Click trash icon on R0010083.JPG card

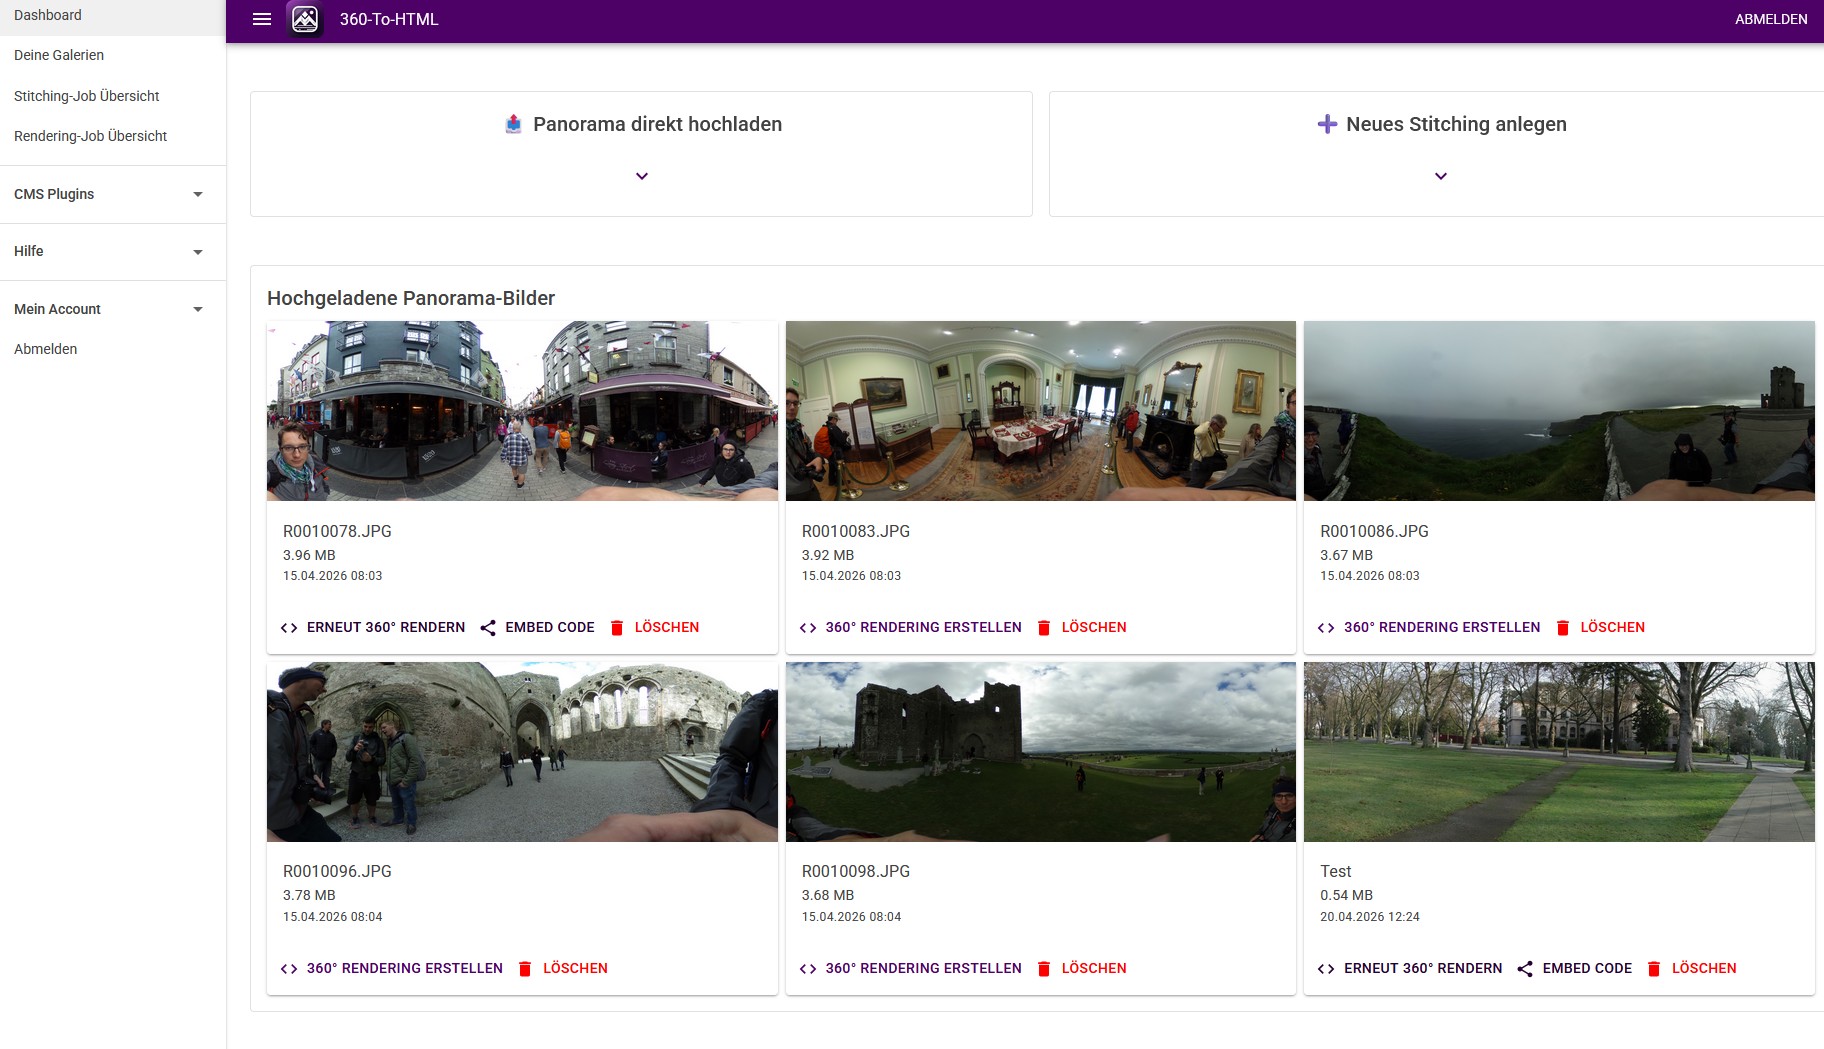pyautogui.click(x=1044, y=628)
